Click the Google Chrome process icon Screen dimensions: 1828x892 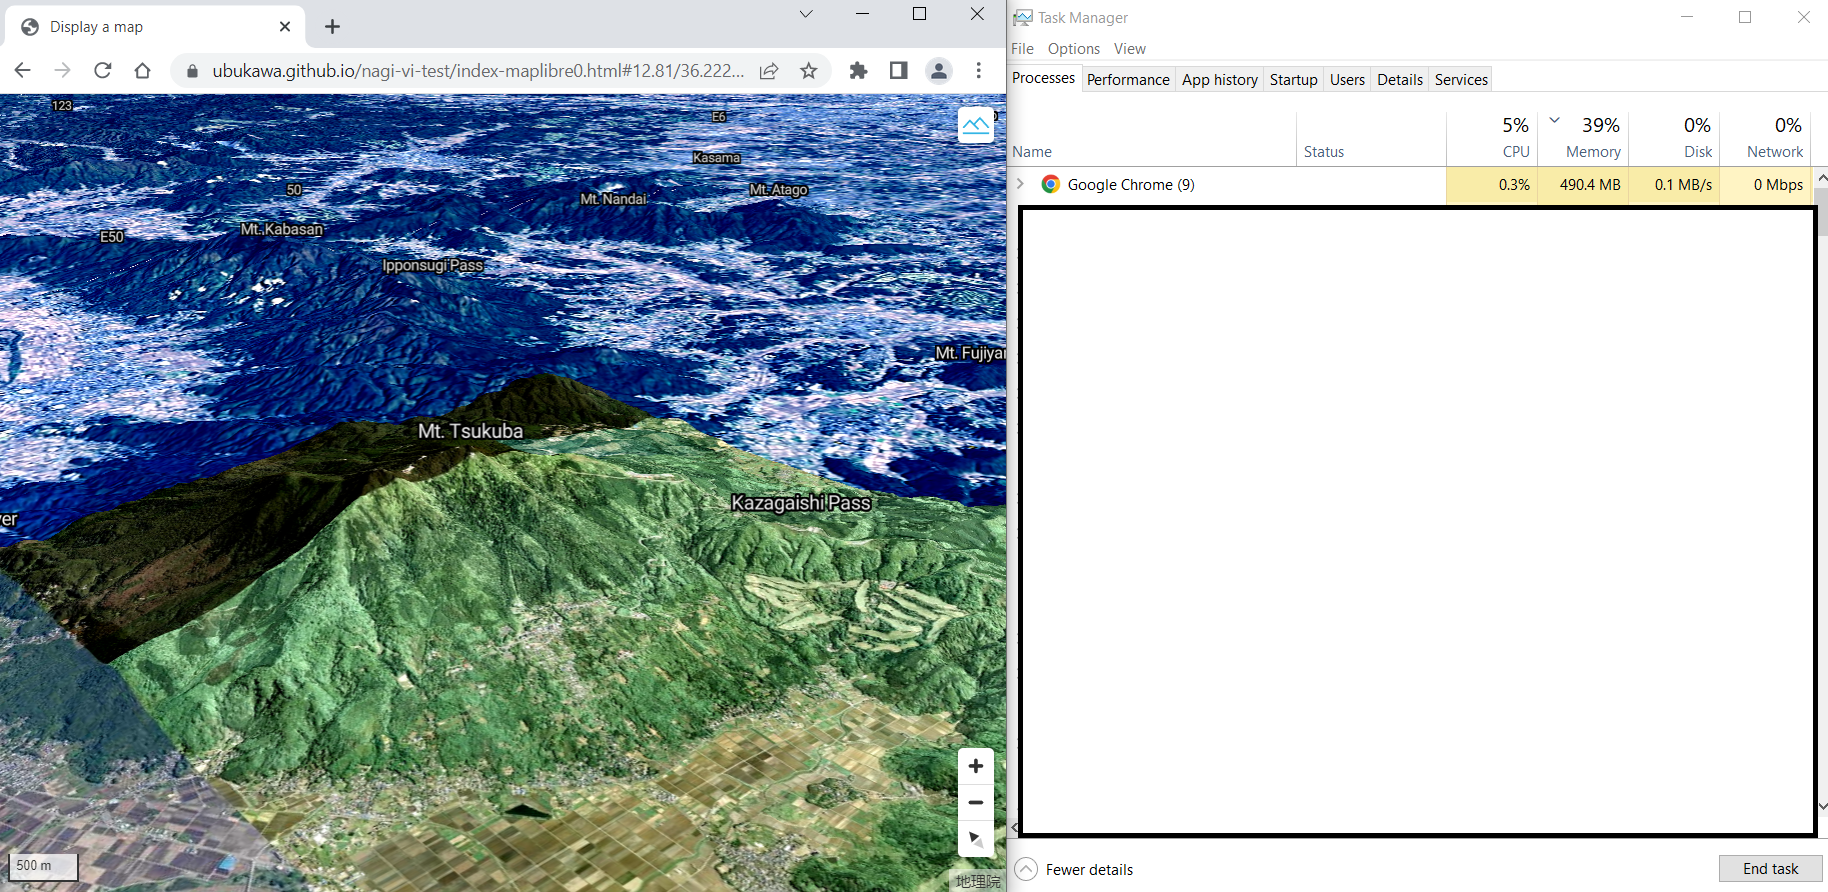(1050, 184)
